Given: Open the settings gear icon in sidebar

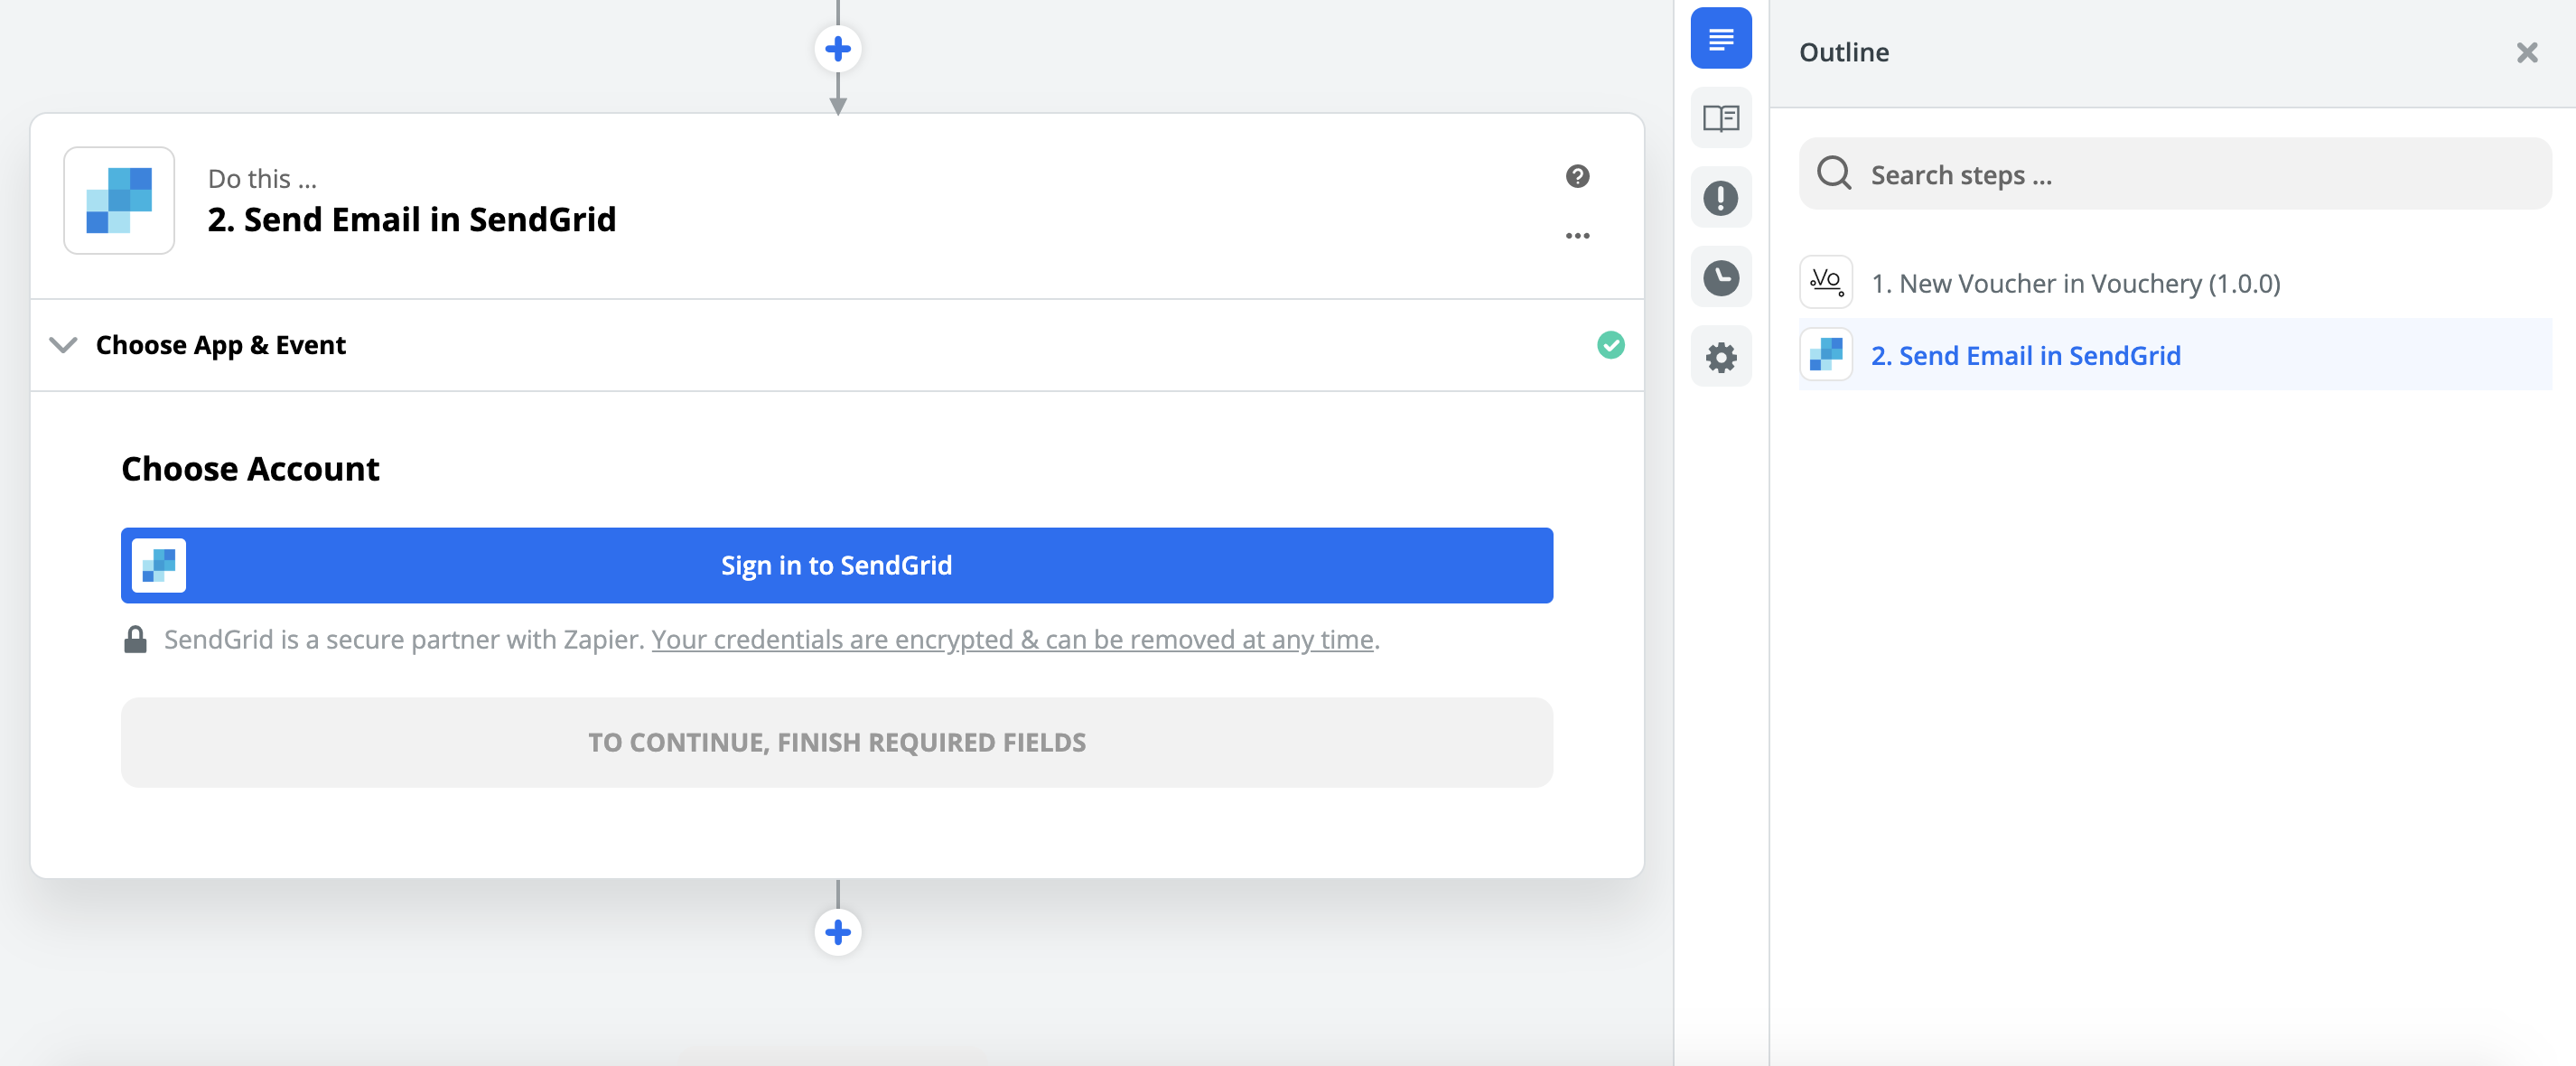Looking at the screenshot, I should [x=1720, y=357].
